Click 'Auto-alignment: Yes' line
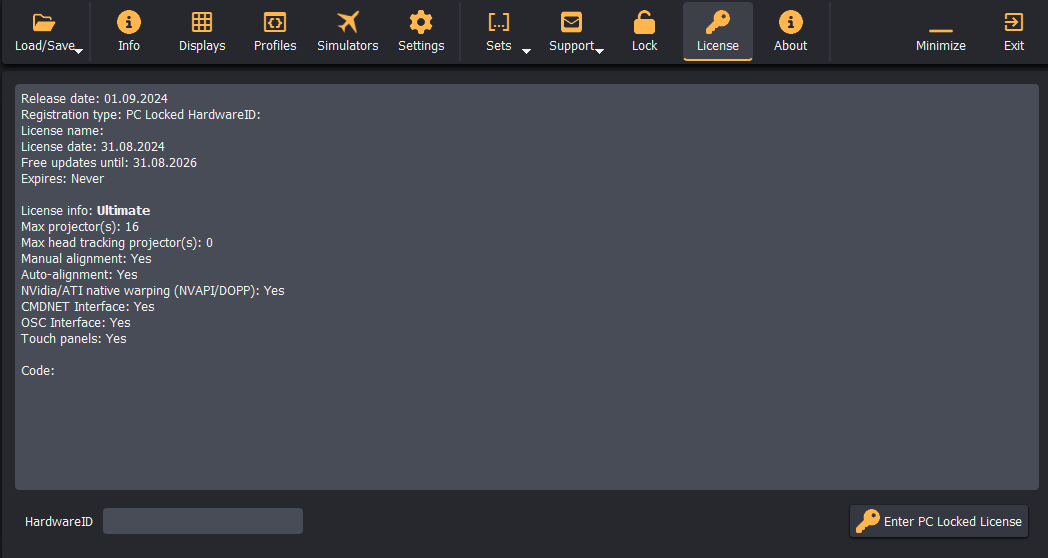Screen dimensions: 1048x558 point(79,275)
